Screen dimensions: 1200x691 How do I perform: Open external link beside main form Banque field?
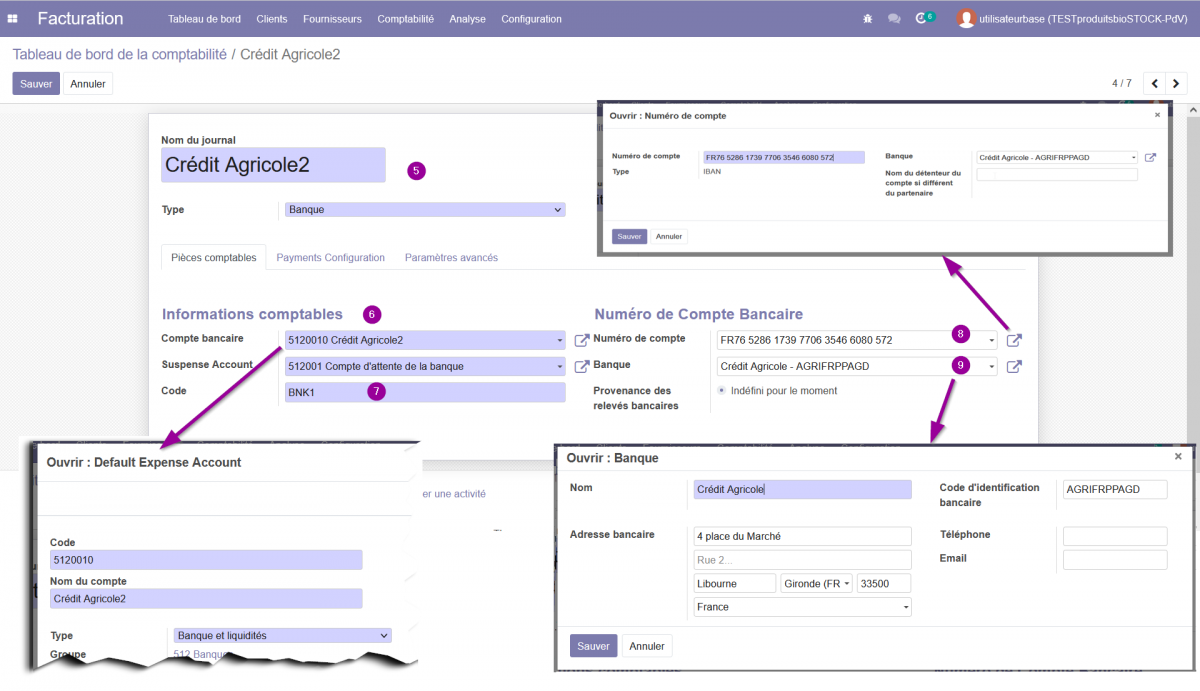coord(1014,366)
